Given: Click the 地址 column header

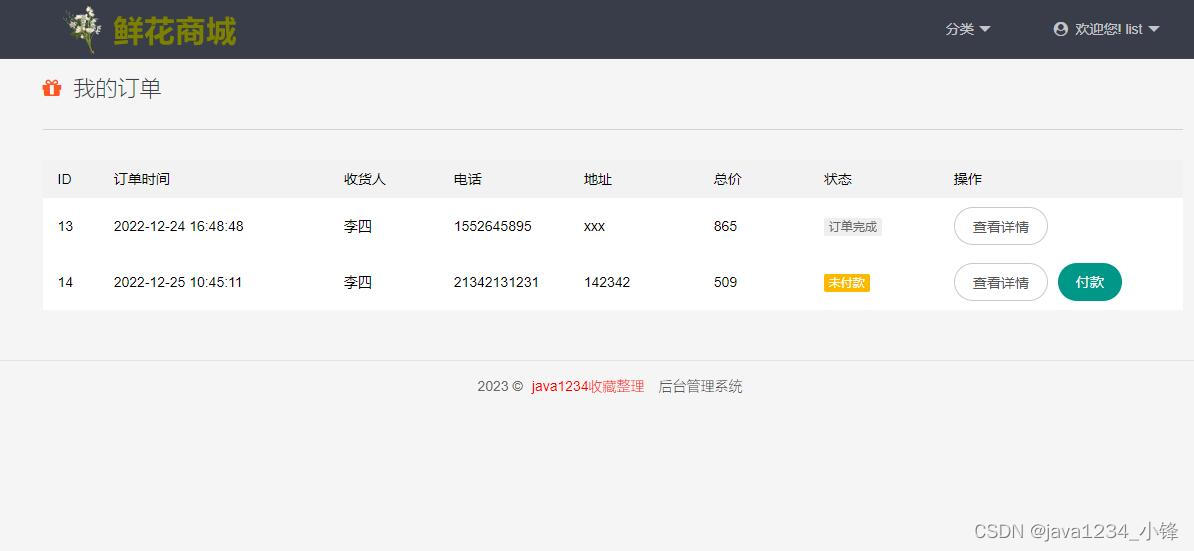Looking at the screenshot, I should pyautogui.click(x=598, y=180).
